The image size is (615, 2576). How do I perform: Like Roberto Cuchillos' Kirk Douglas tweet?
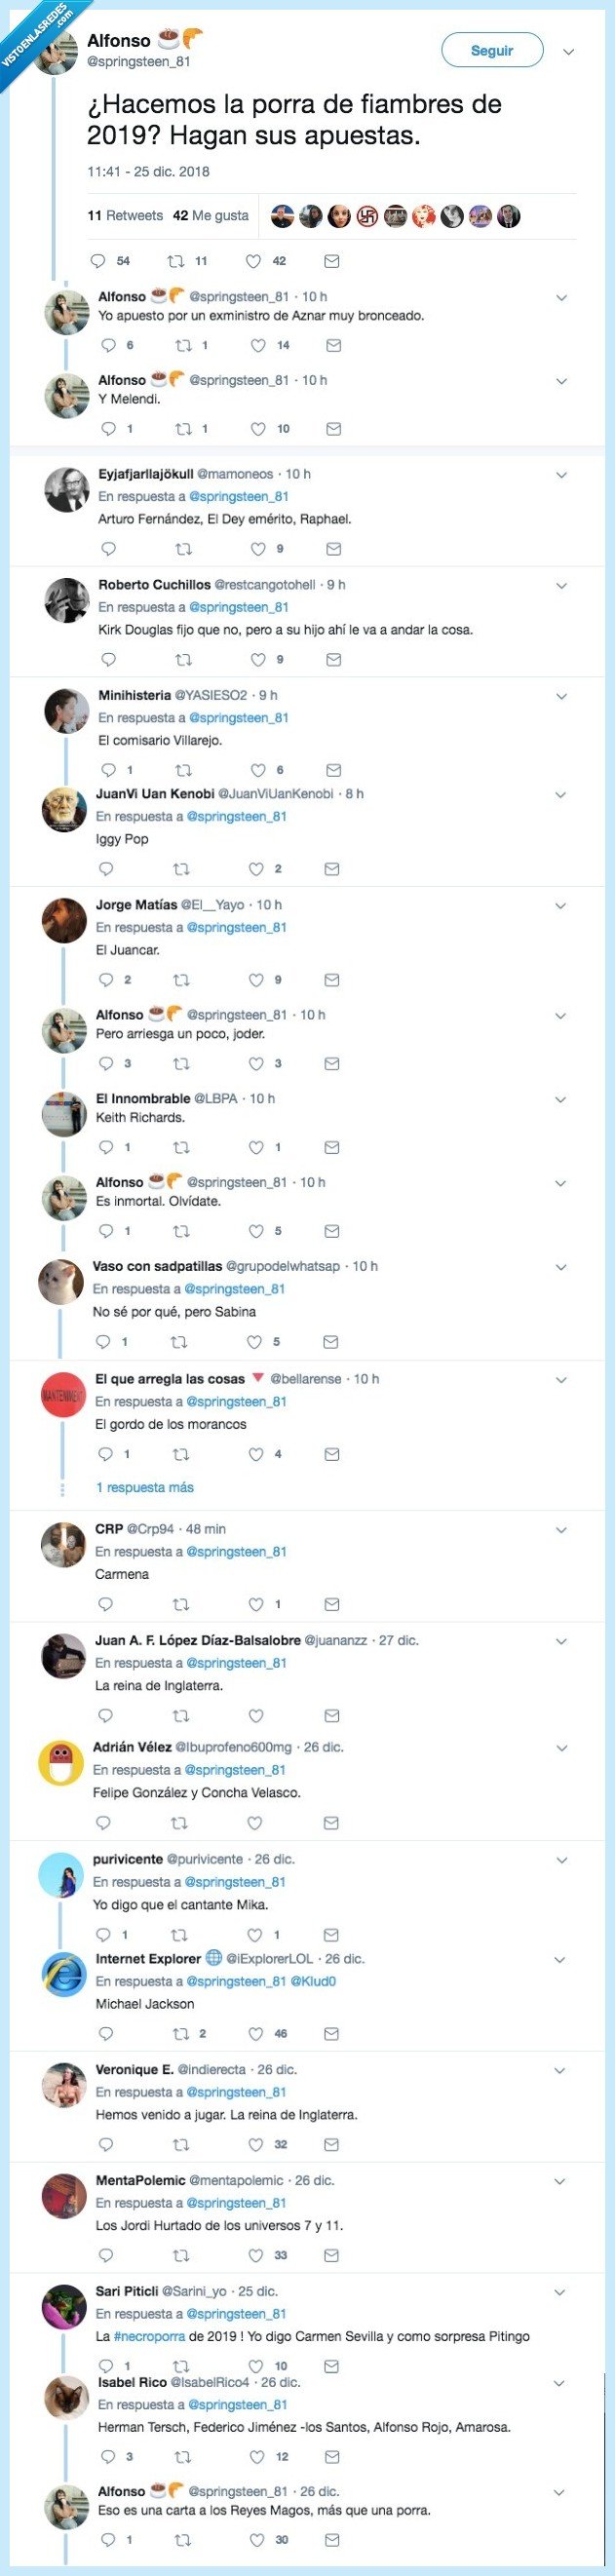click(258, 659)
